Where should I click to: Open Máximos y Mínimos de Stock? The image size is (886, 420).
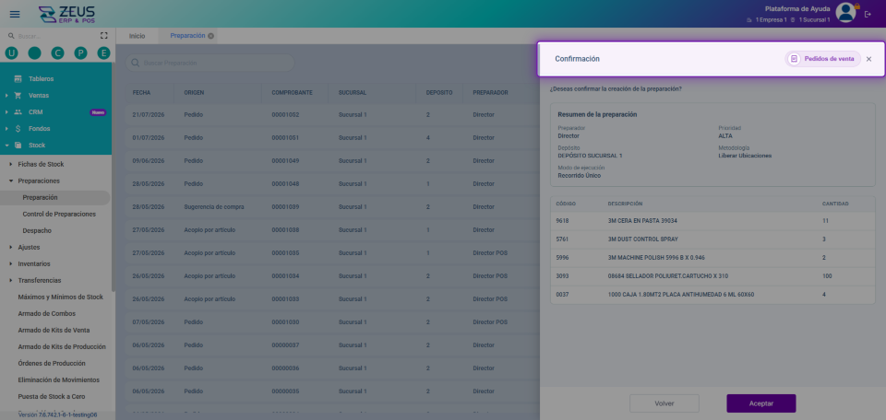60,297
